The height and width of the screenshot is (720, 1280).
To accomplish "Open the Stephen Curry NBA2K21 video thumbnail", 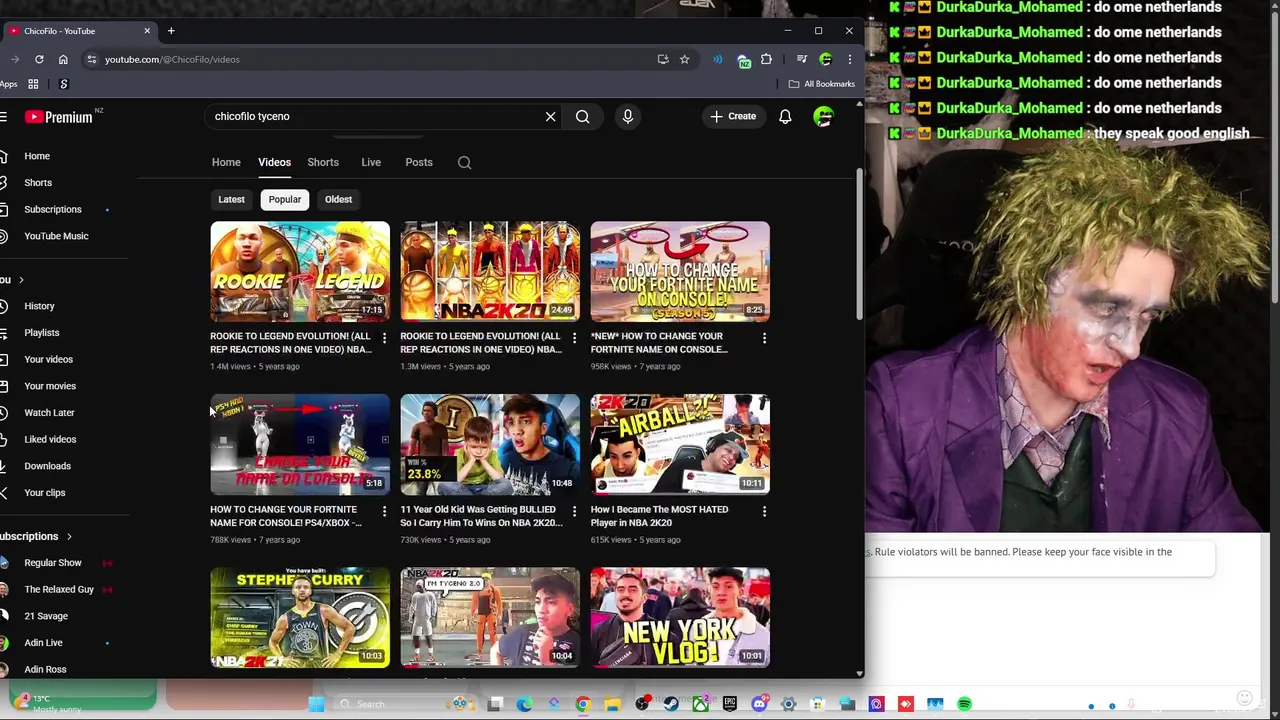I will [300, 617].
